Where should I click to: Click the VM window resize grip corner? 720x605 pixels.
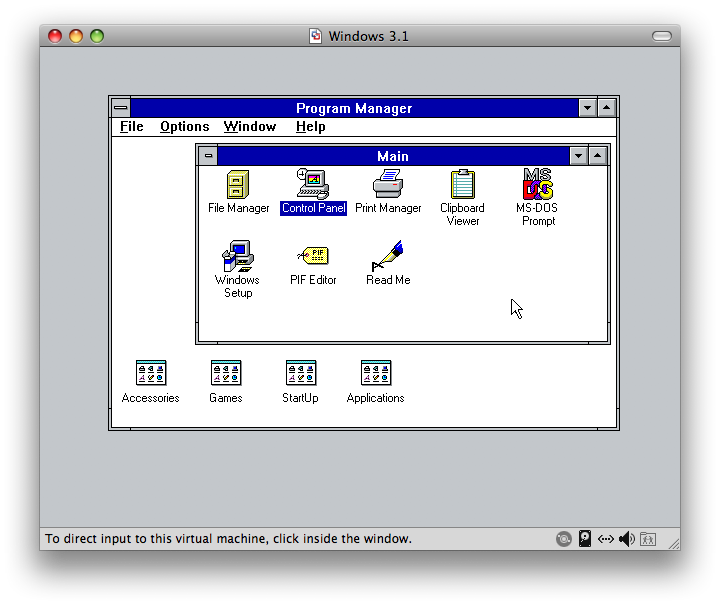point(674,544)
